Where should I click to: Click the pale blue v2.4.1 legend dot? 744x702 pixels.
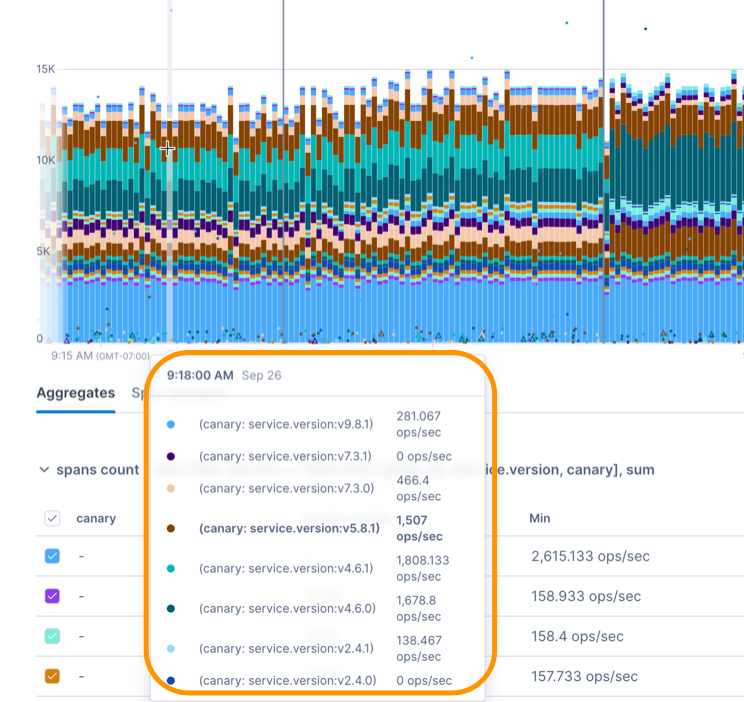[x=171, y=648]
